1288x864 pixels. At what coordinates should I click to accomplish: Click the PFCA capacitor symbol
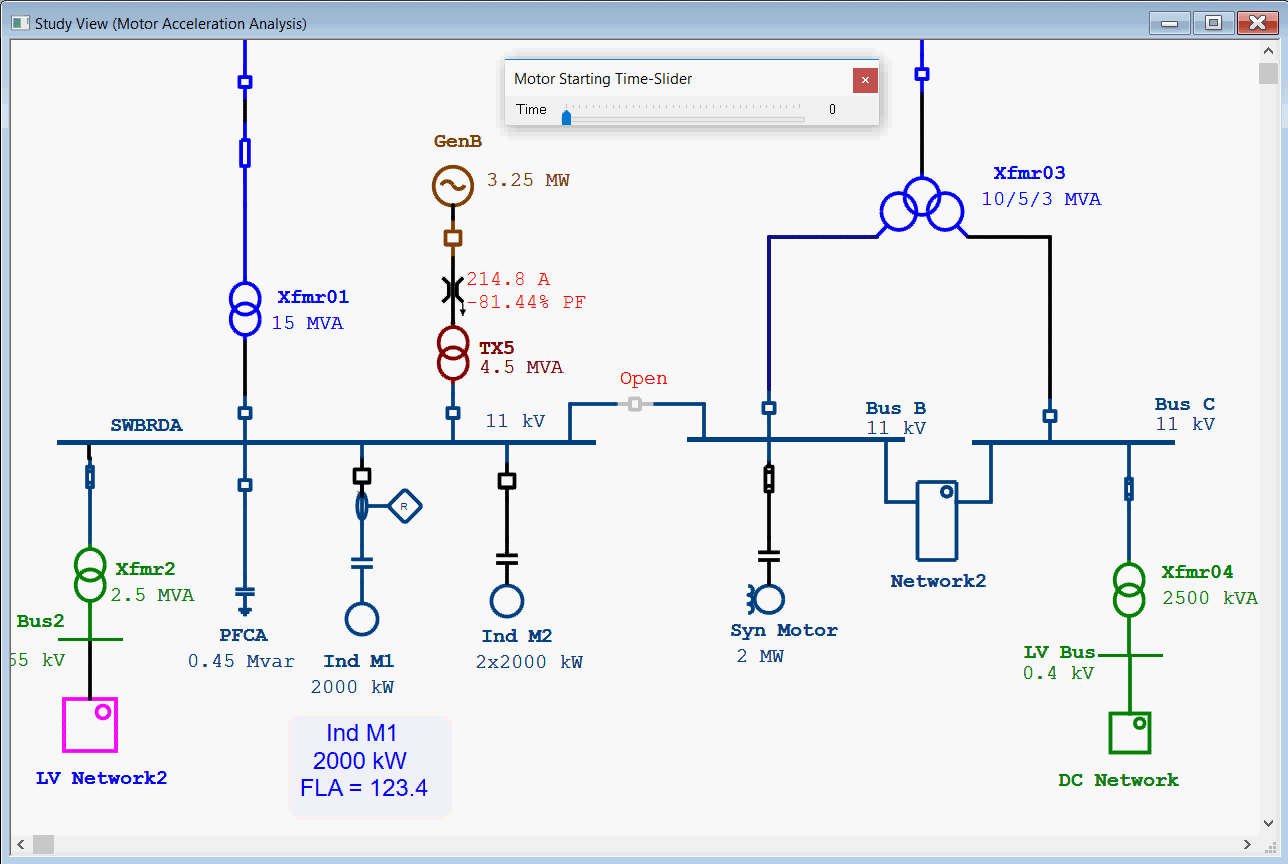(244, 600)
